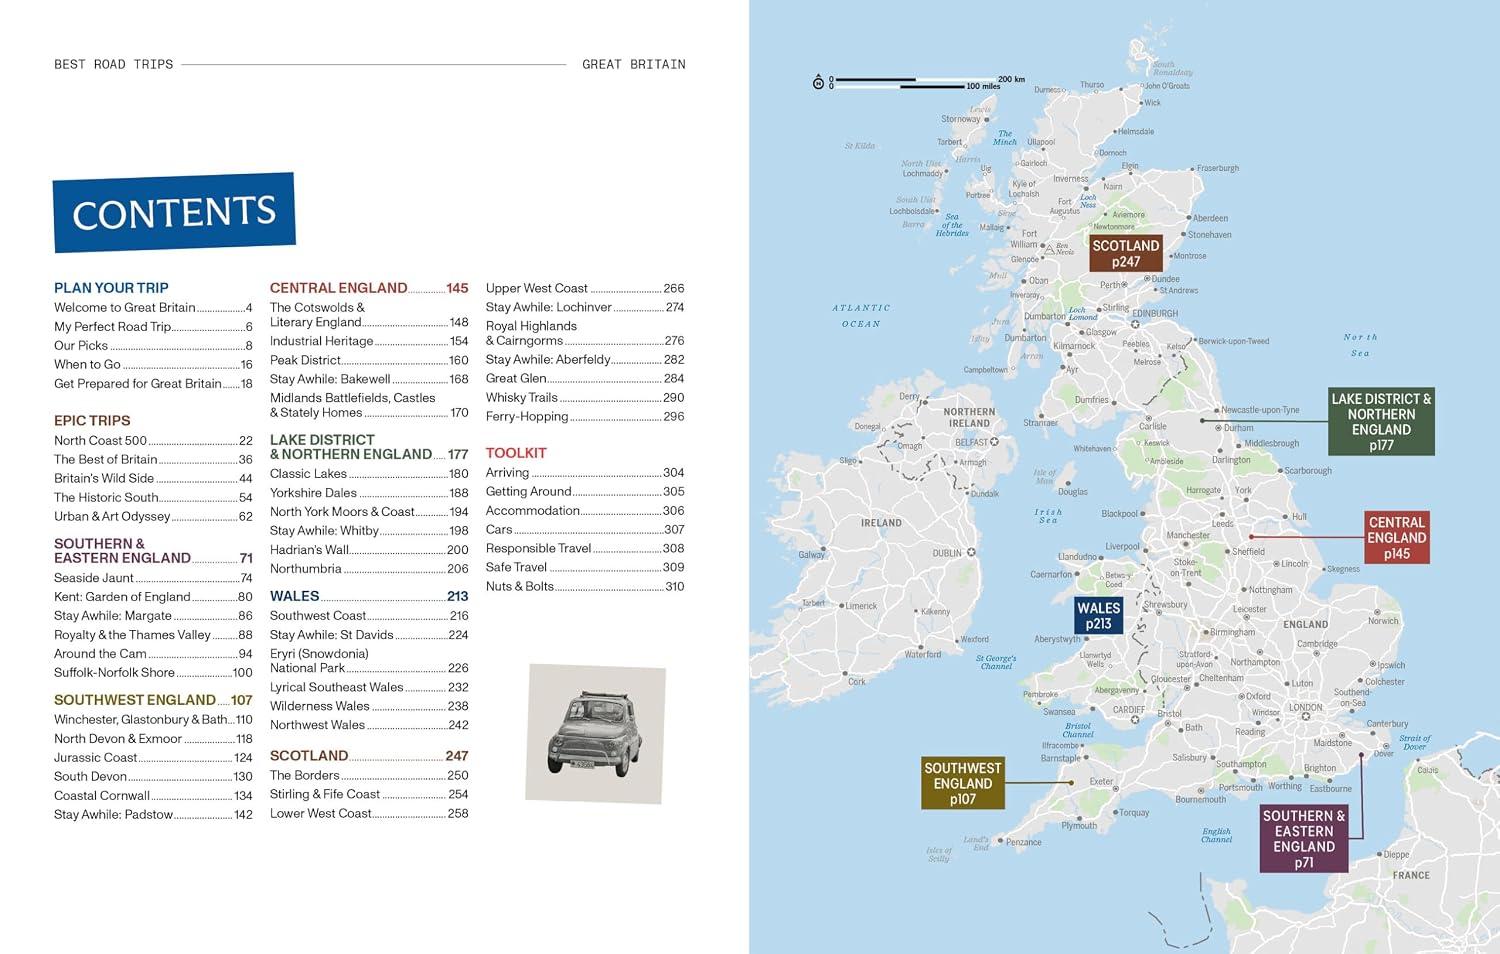Image resolution: width=1500 pixels, height=954 pixels.
Task: Open the North Coast 500 entry
Action: coord(153,441)
